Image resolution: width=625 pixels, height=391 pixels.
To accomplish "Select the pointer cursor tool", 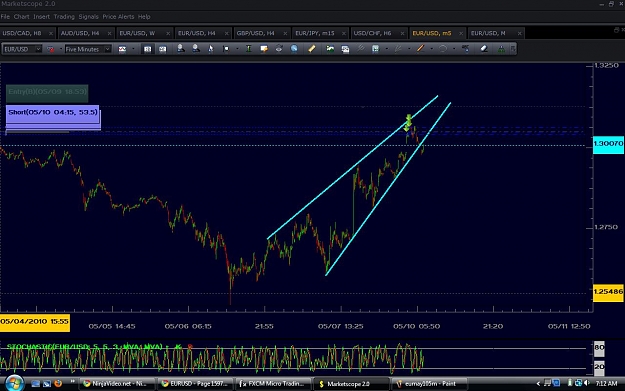I will (x=210, y=49).
